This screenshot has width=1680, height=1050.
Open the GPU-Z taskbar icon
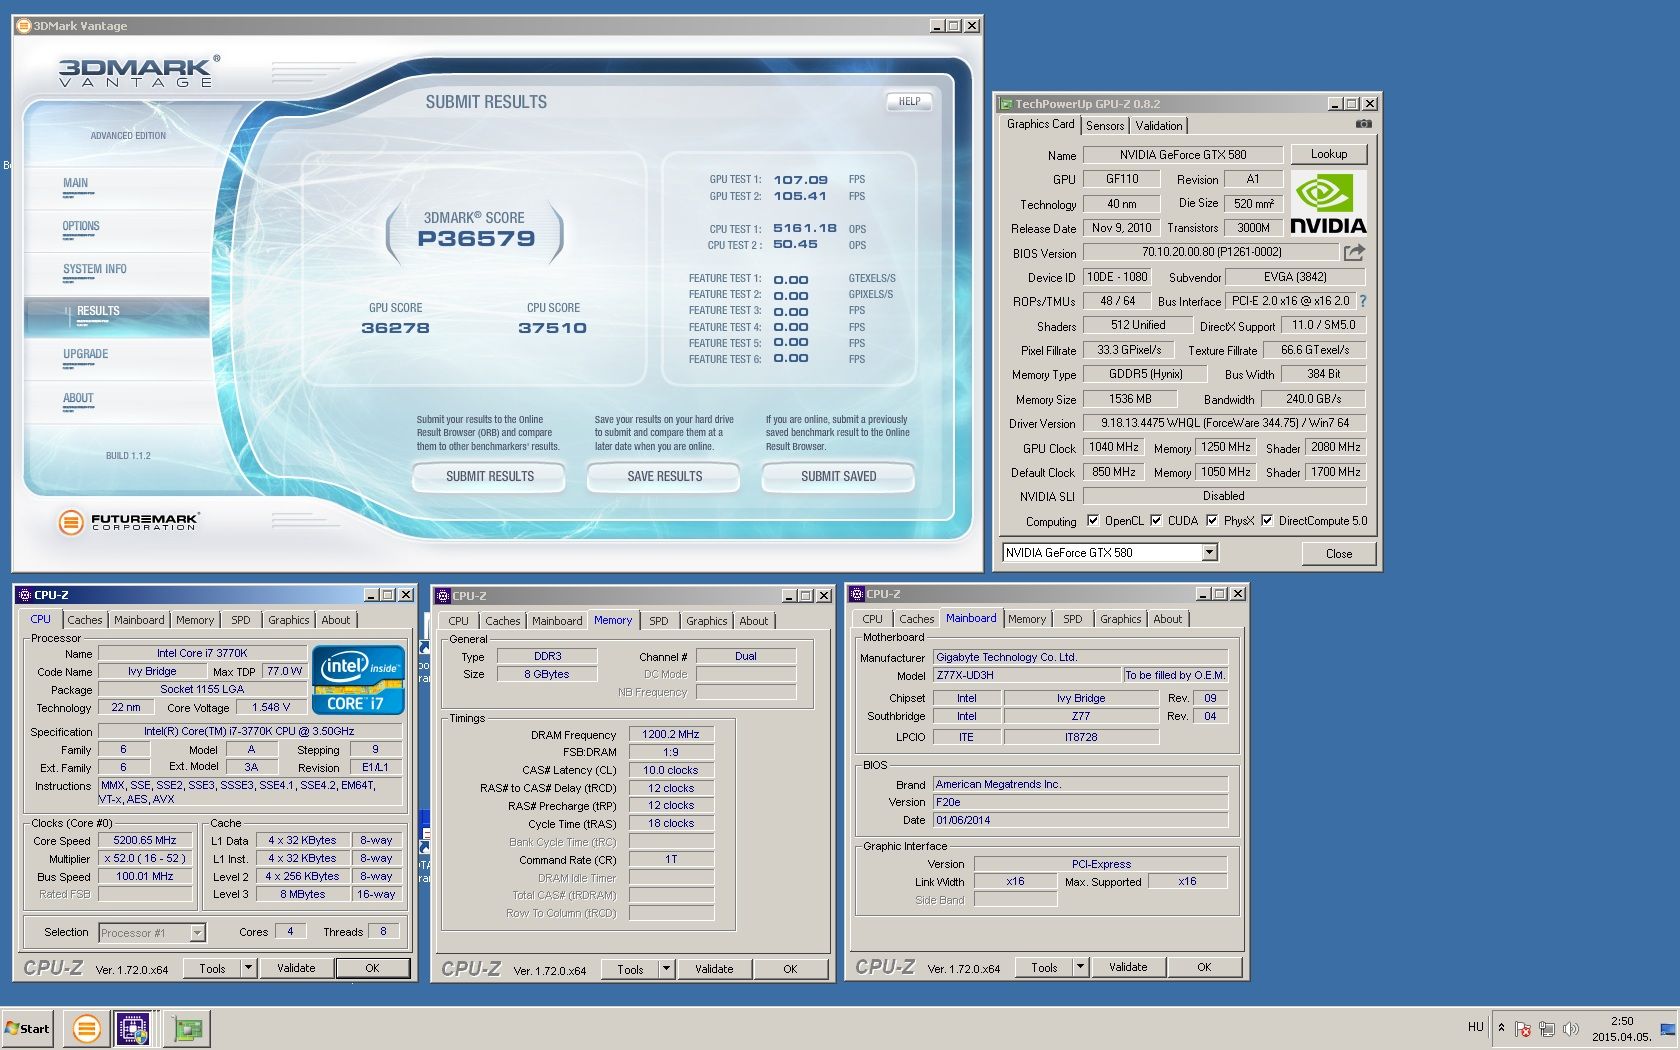pos(186,1028)
